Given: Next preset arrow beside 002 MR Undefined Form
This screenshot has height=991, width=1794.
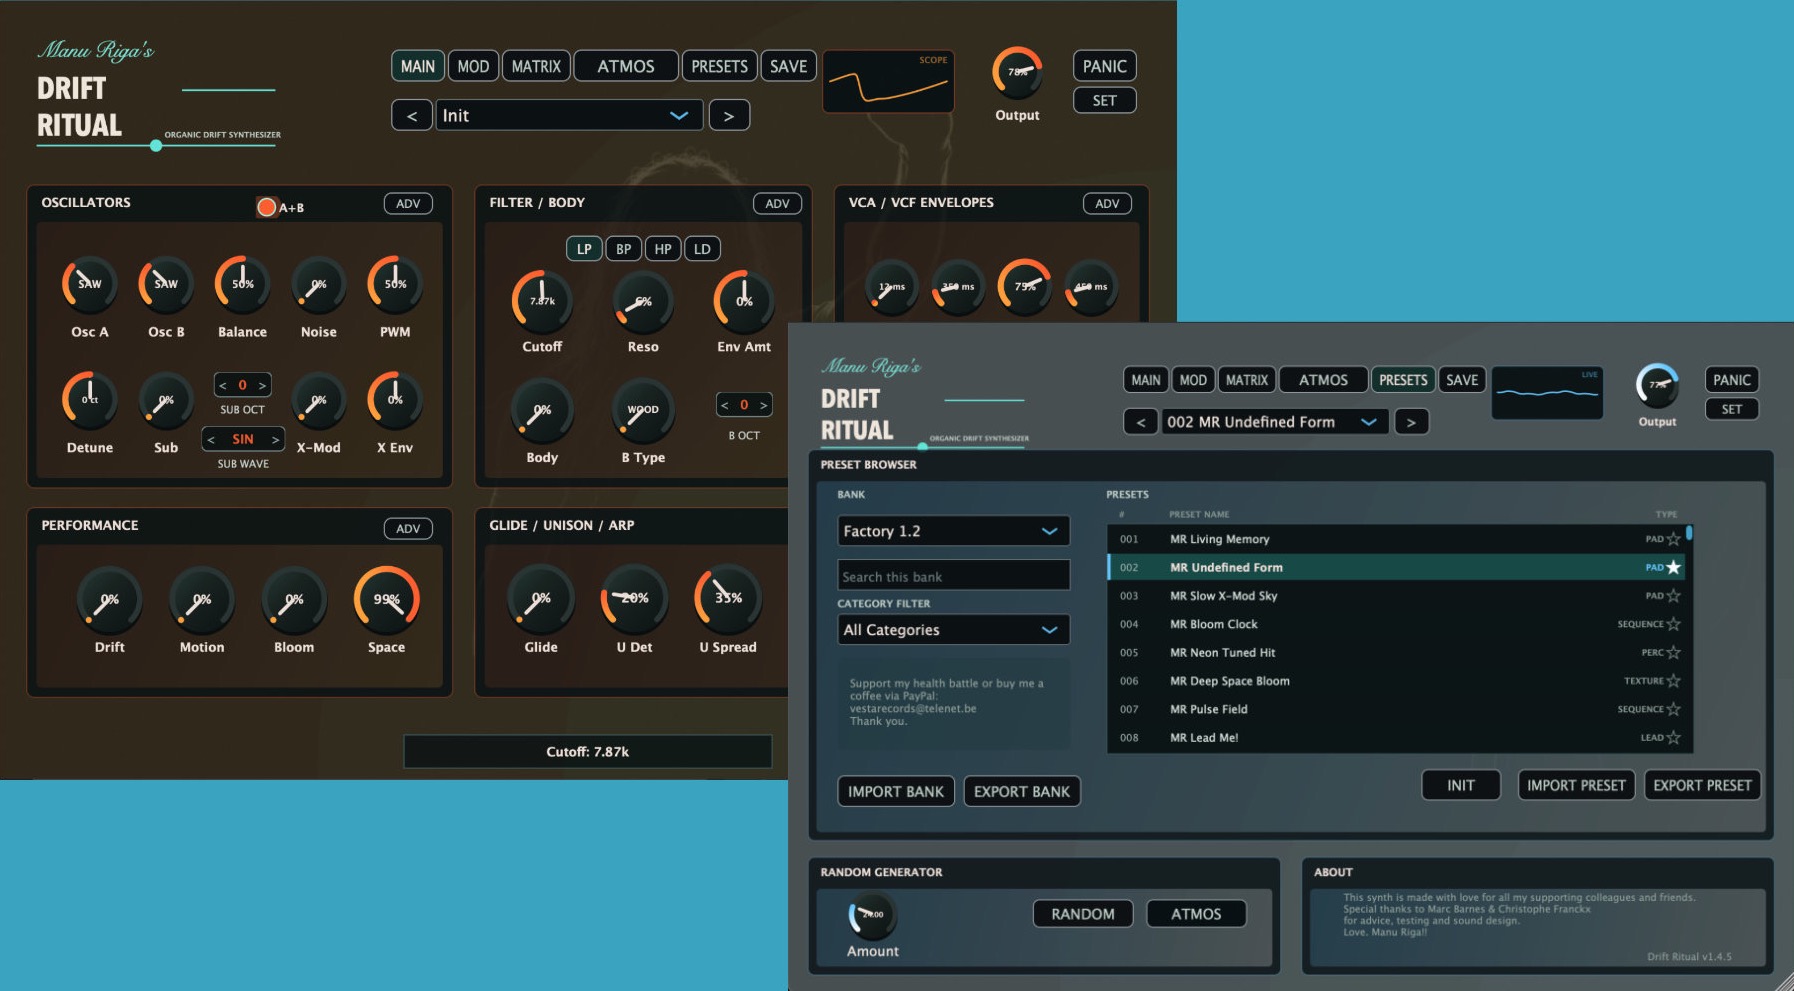Looking at the screenshot, I should coord(1411,422).
